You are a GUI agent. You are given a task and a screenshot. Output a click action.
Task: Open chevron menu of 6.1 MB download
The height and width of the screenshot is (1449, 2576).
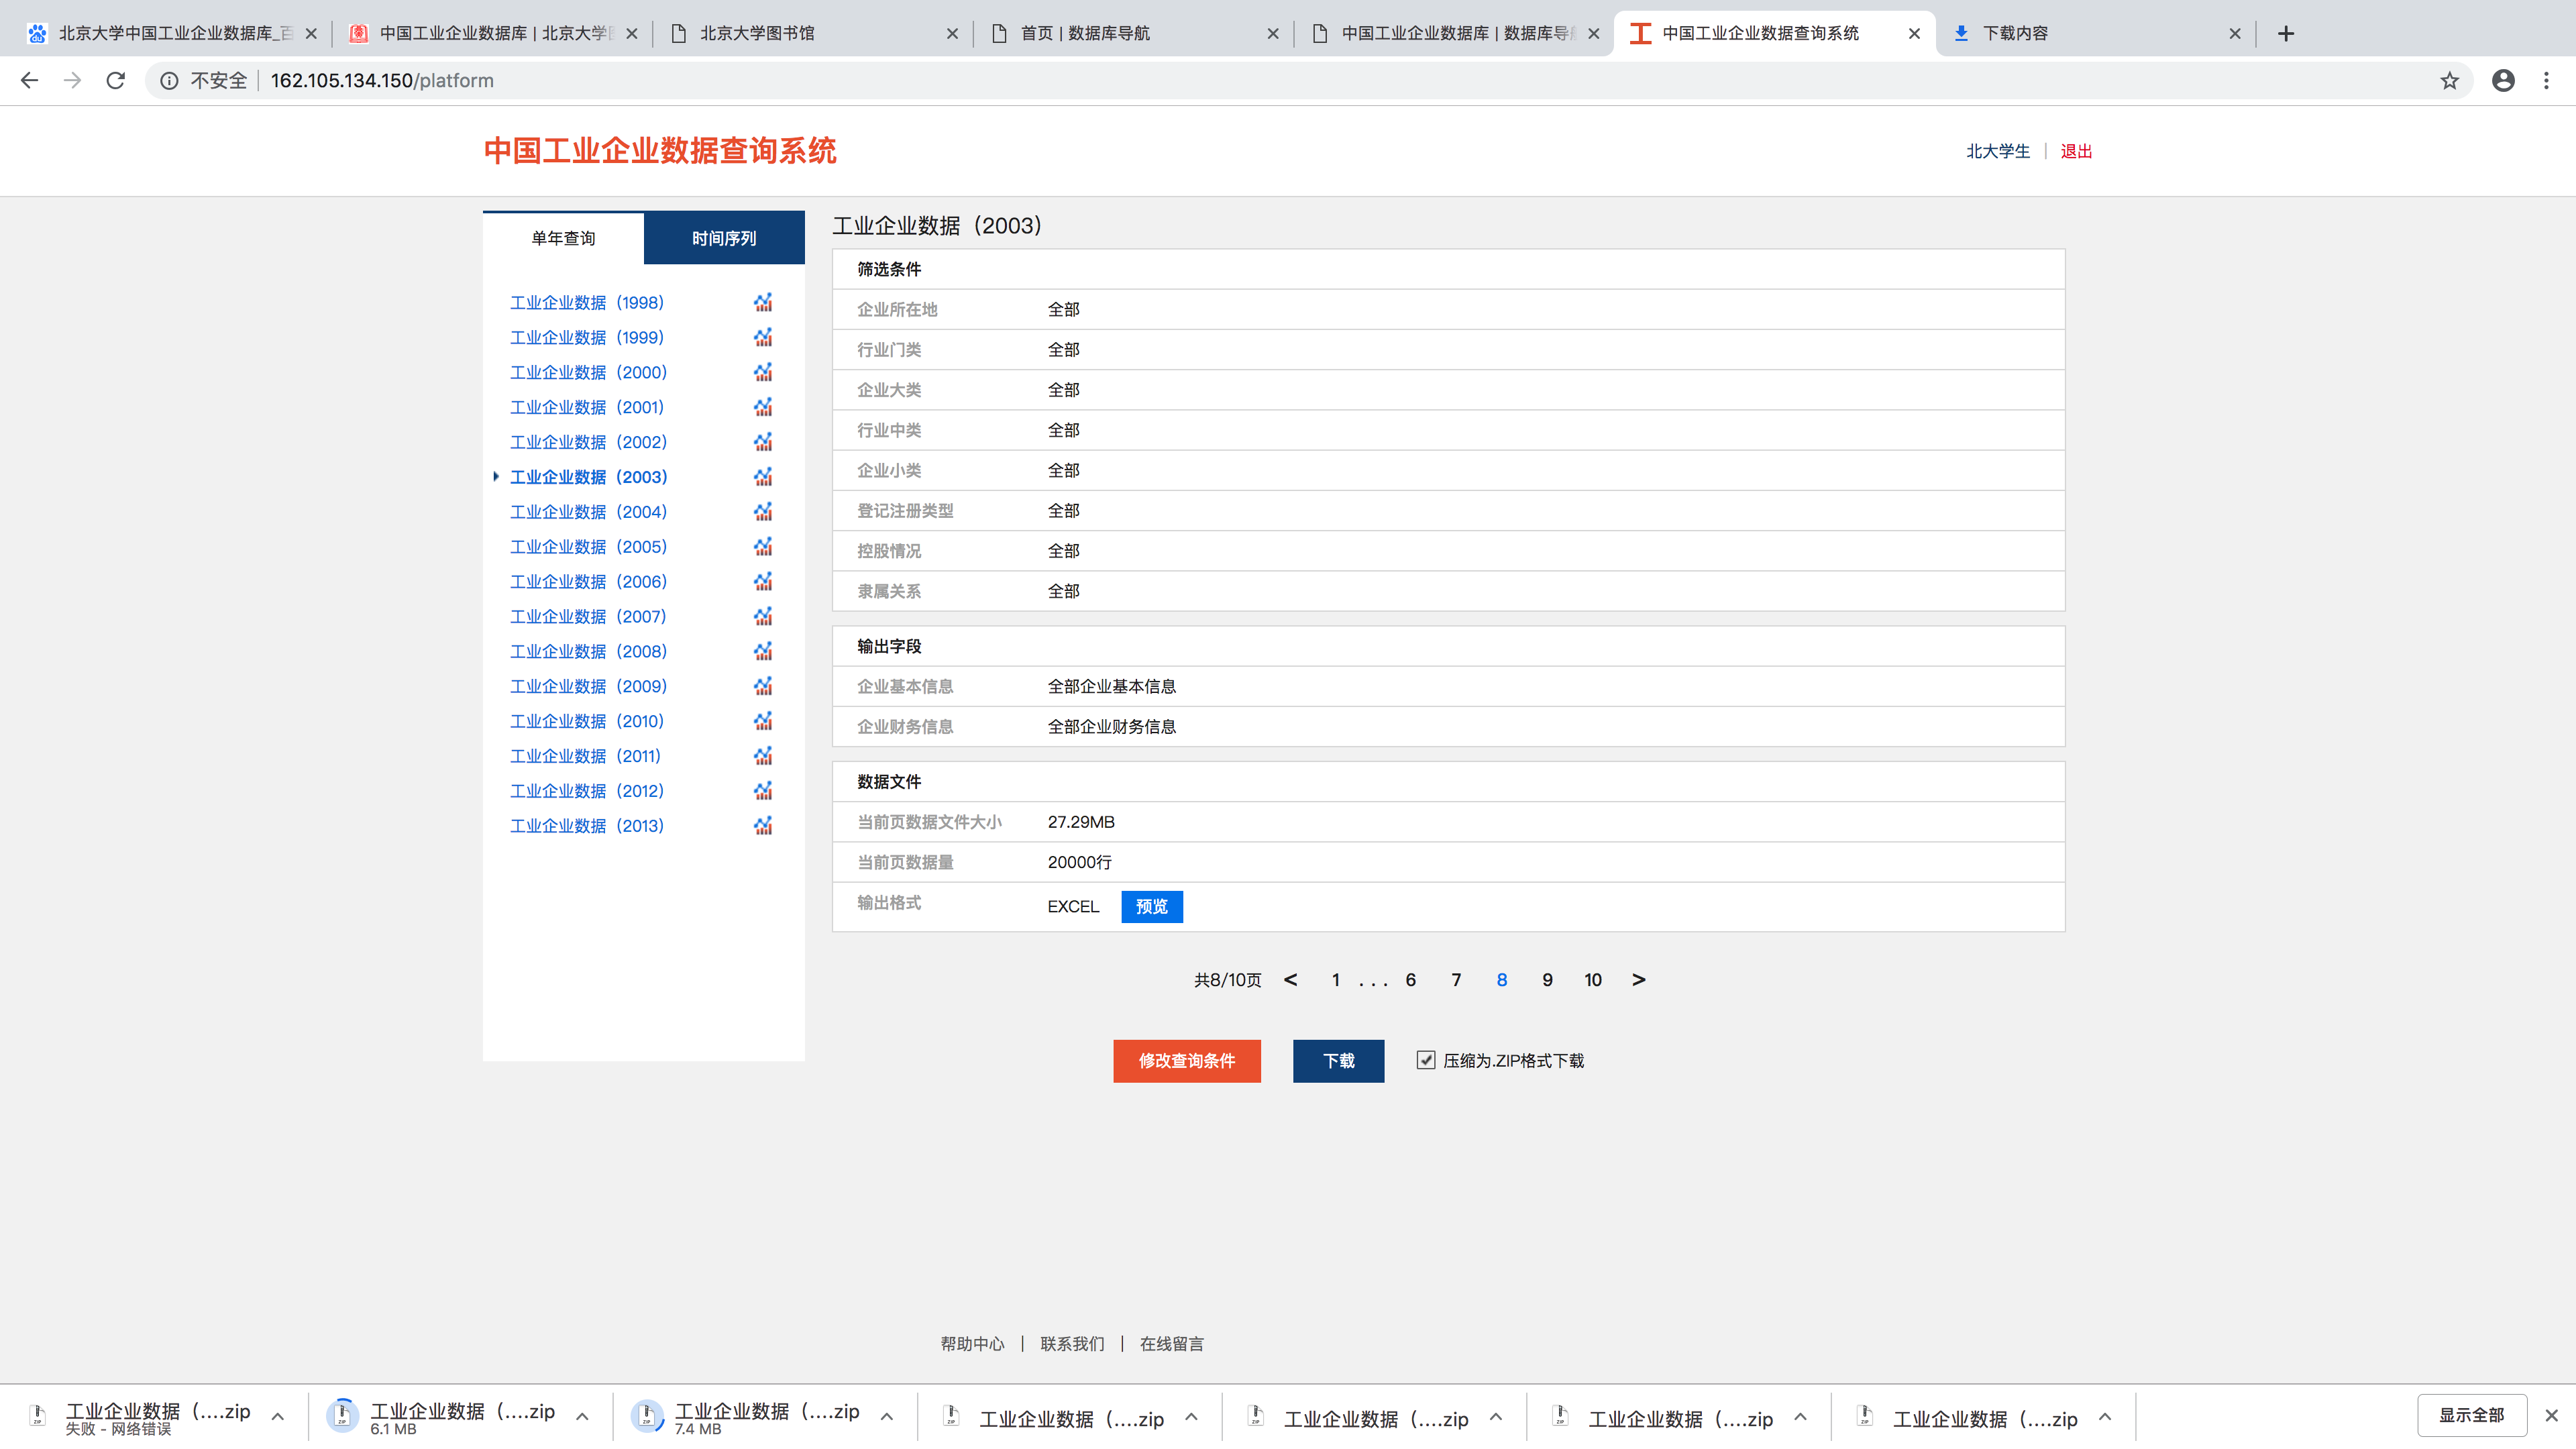pos(582,1416)
